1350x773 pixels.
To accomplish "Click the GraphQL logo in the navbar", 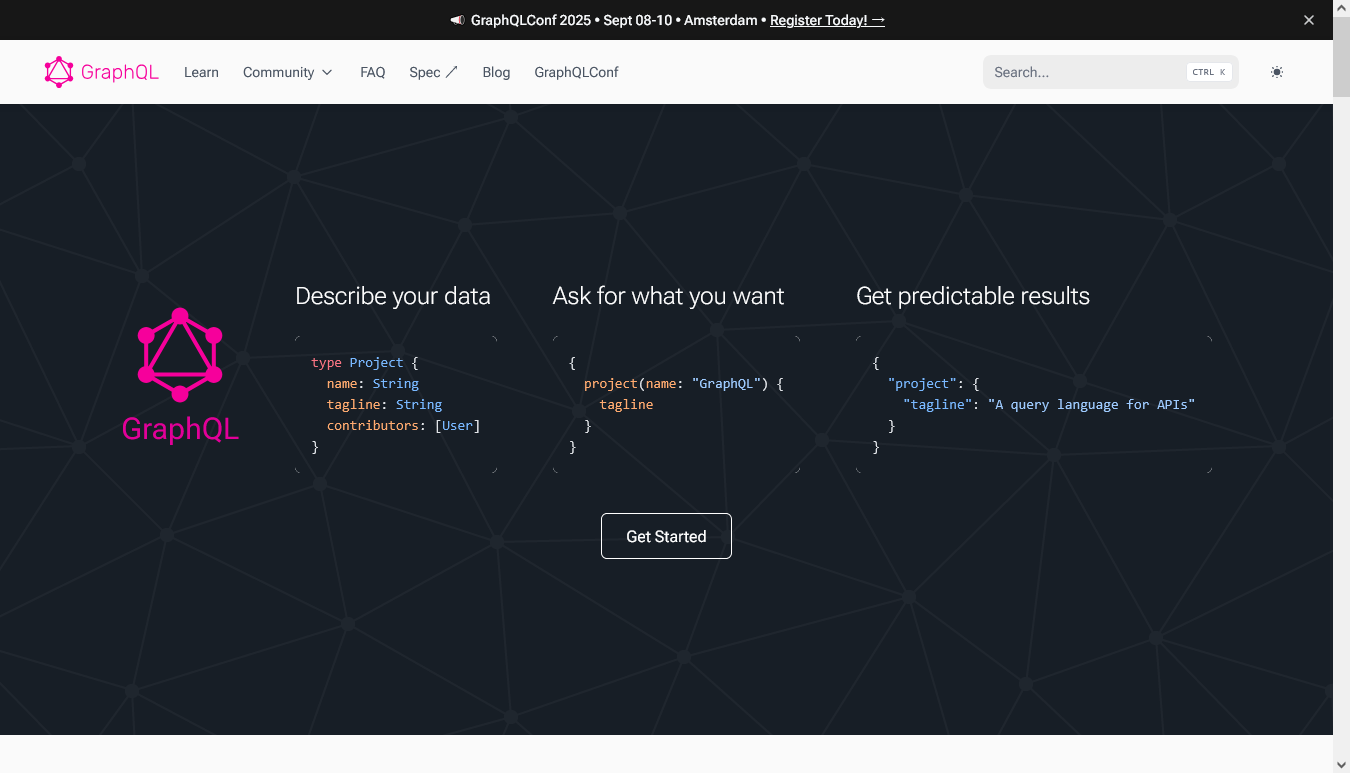I will coord(101,72).
